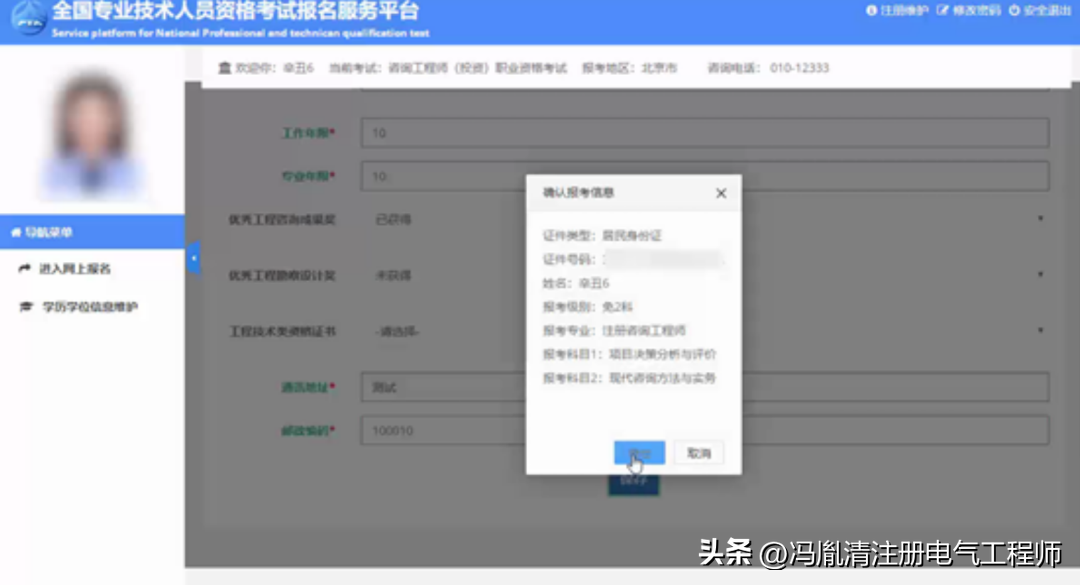Click the 修改密码 edit icon
Image resolution: width=1080 pixels, height=585 pixels.
tap(942, 11)
